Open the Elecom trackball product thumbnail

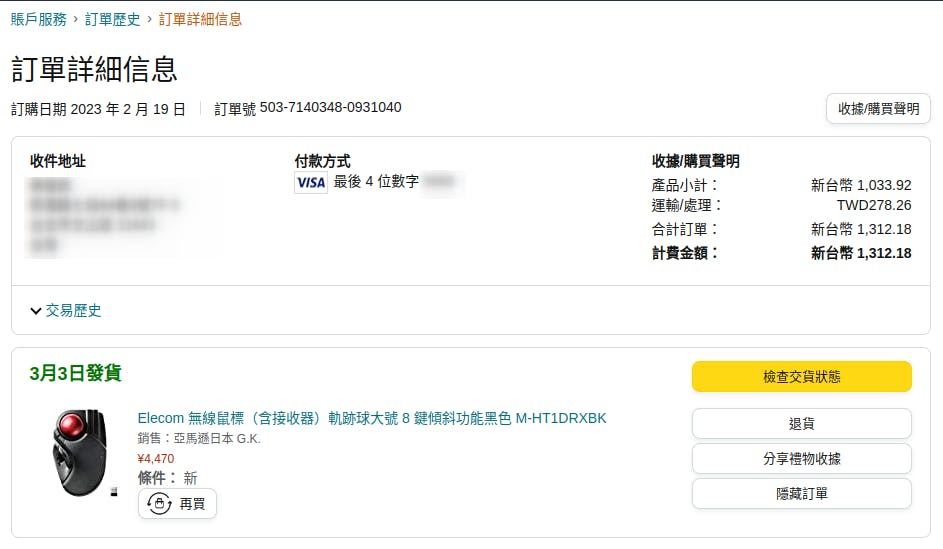pos(82,453)
